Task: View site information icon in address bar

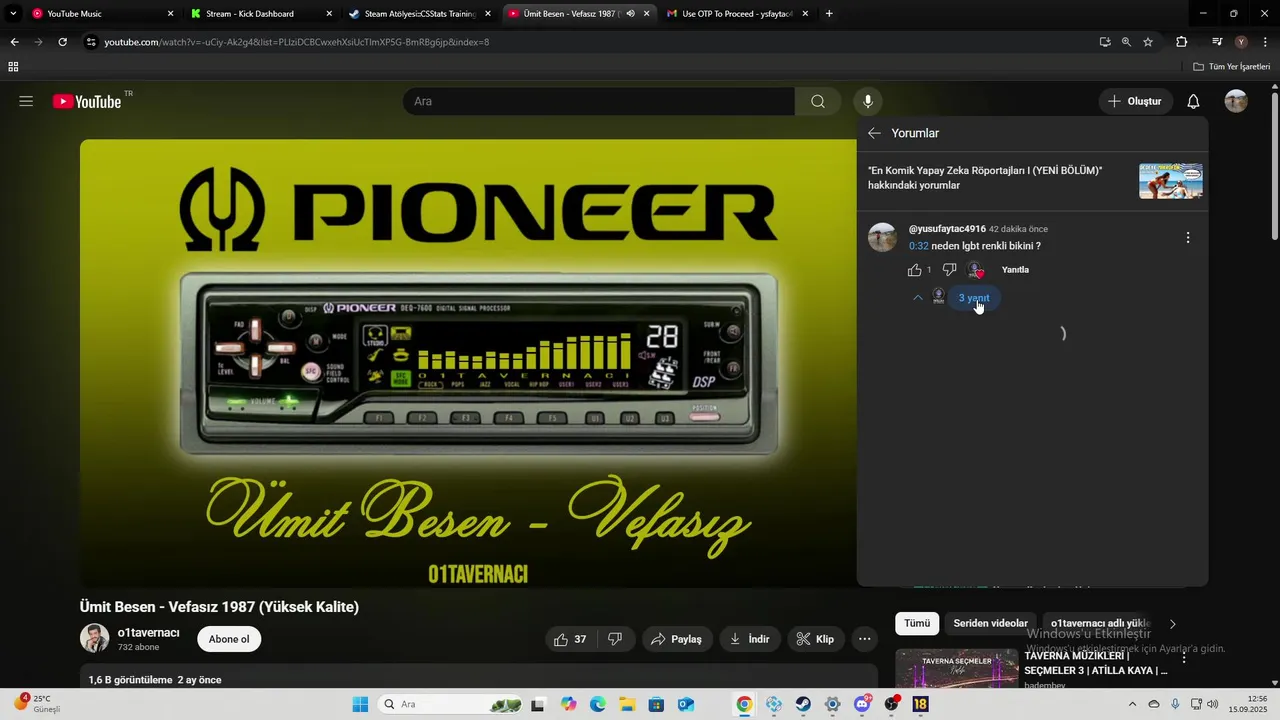Action: (x=91, y=42)
